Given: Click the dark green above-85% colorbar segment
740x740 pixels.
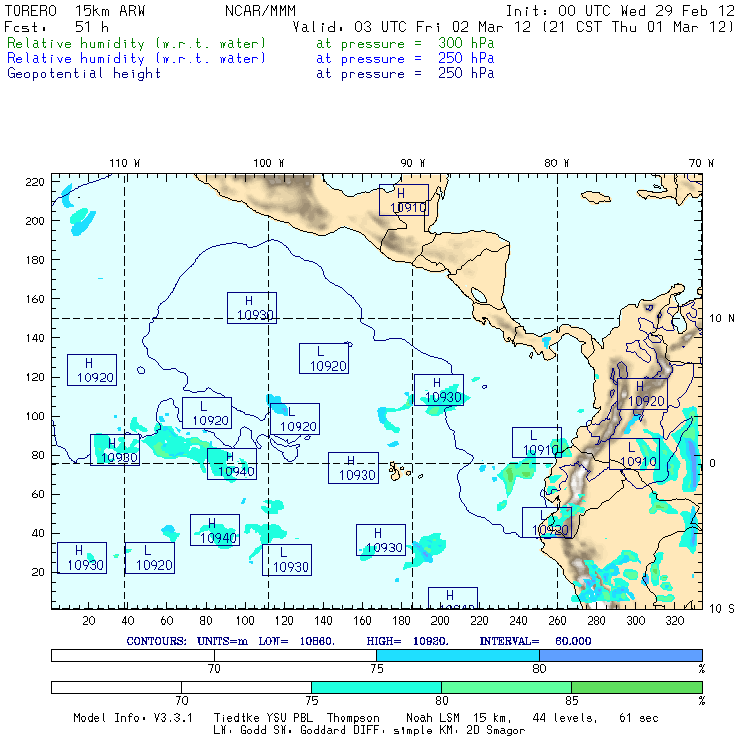Looking at the screenshot, I should tap(637, 687).
